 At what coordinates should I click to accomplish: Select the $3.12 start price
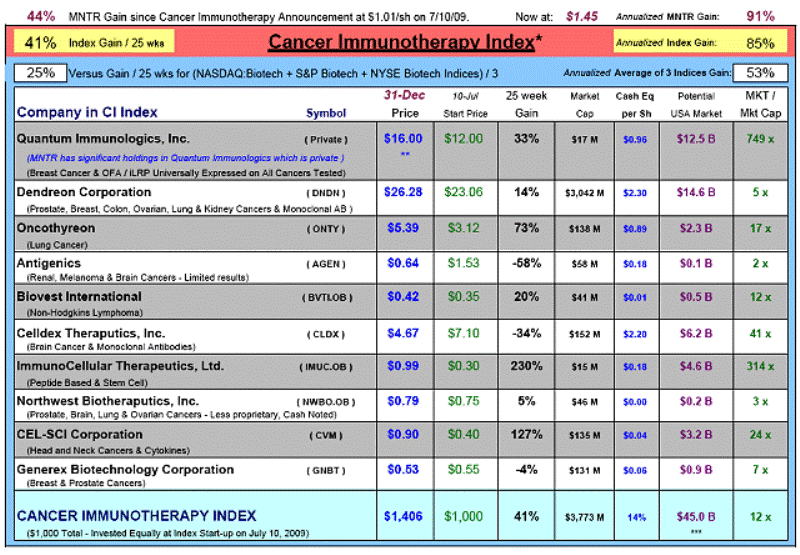[x=463, y=228]
